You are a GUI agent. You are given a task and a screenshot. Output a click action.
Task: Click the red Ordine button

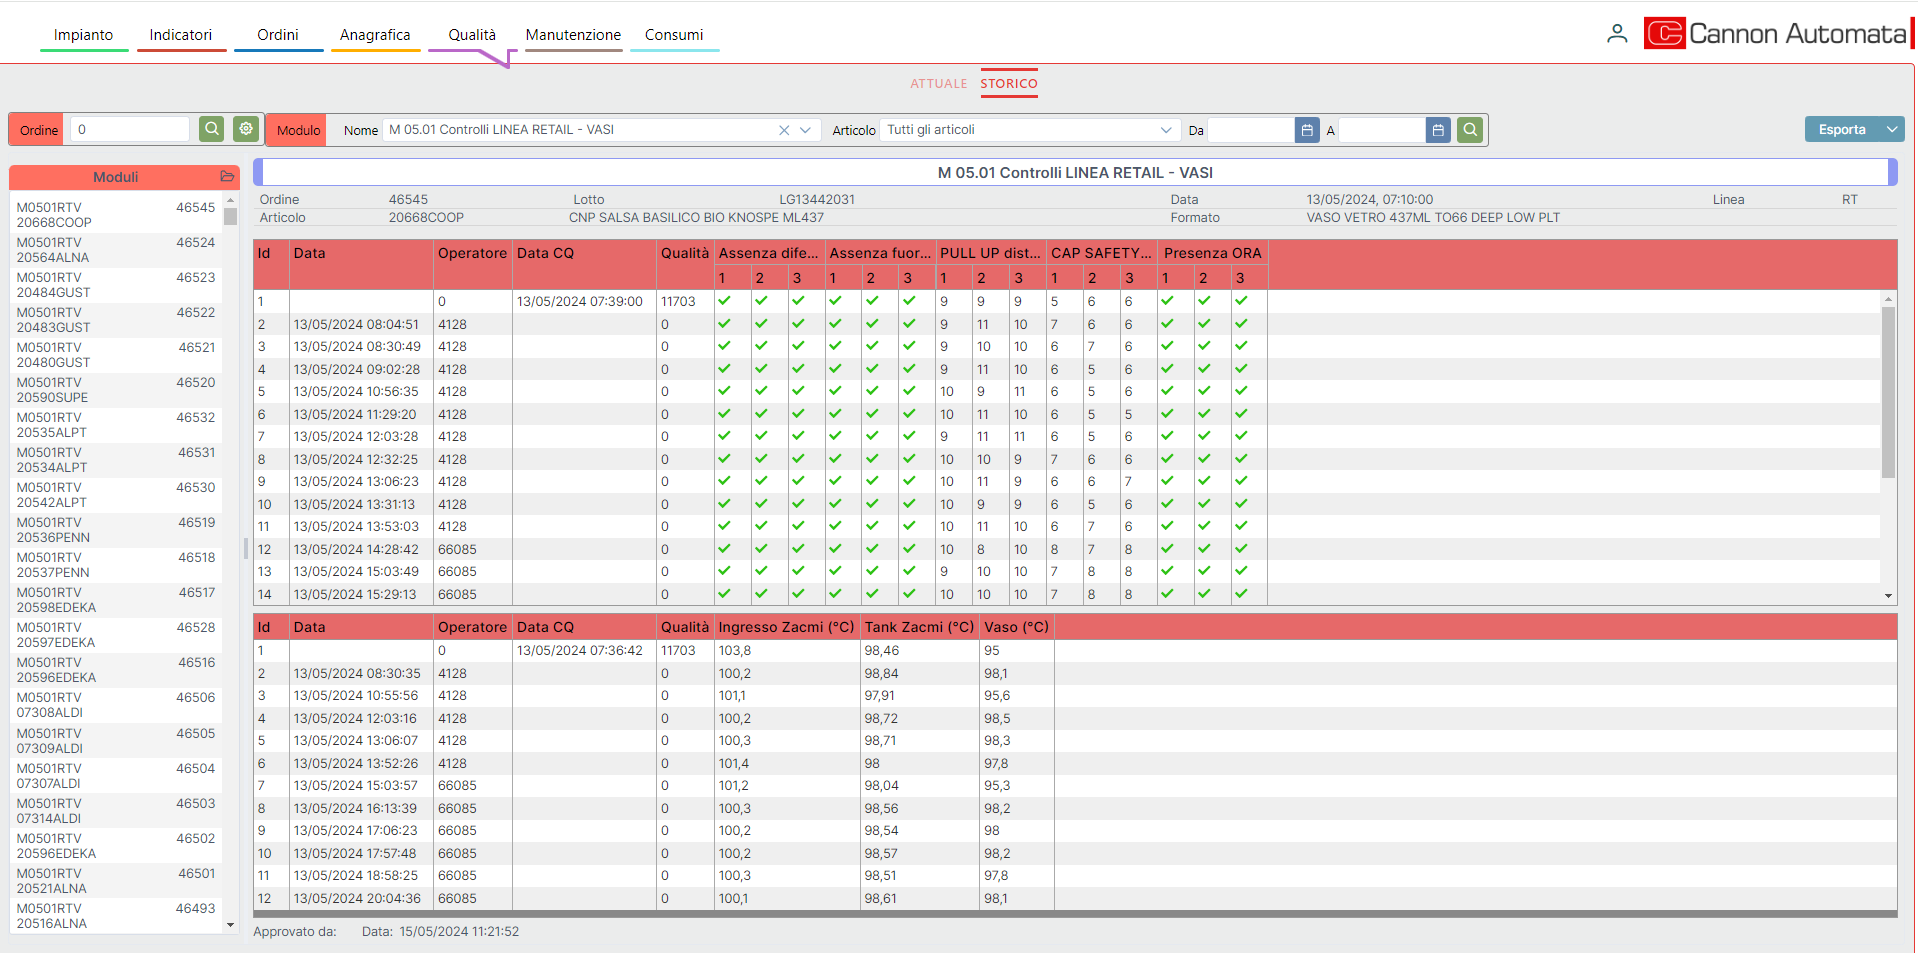[x=39, y=130]
